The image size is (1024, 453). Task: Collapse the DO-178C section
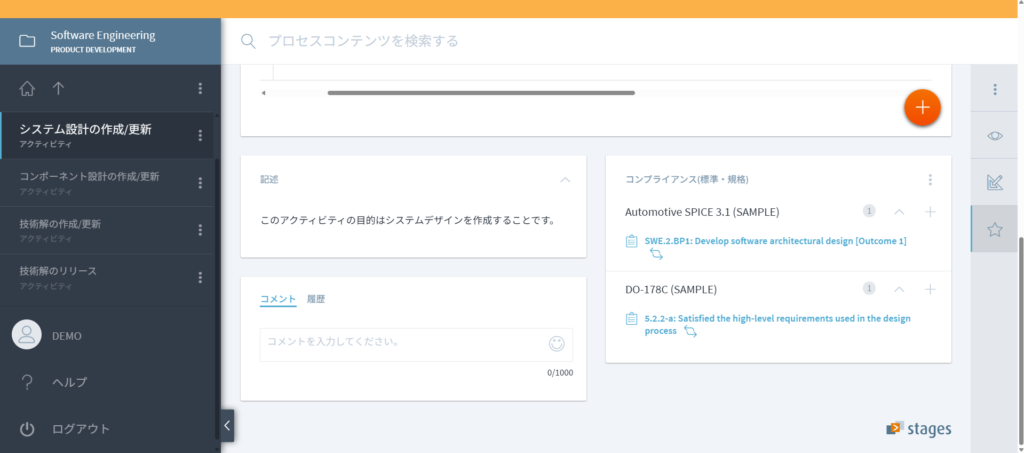899,289
